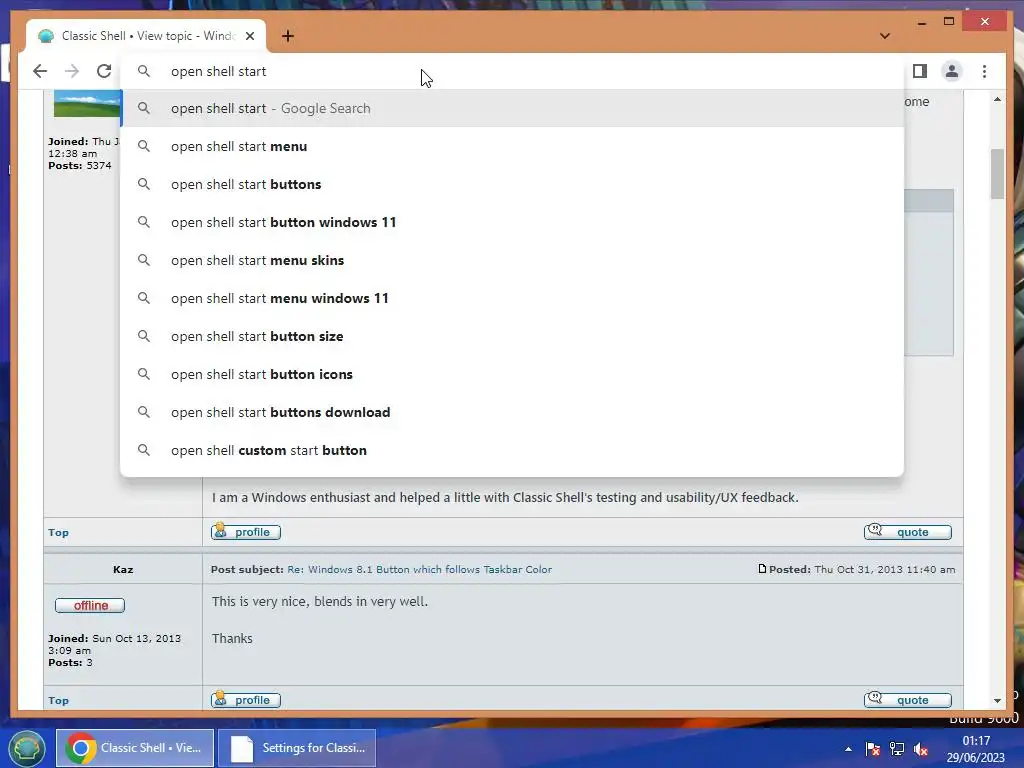Open the Action Center flag icon

point(872,749)
